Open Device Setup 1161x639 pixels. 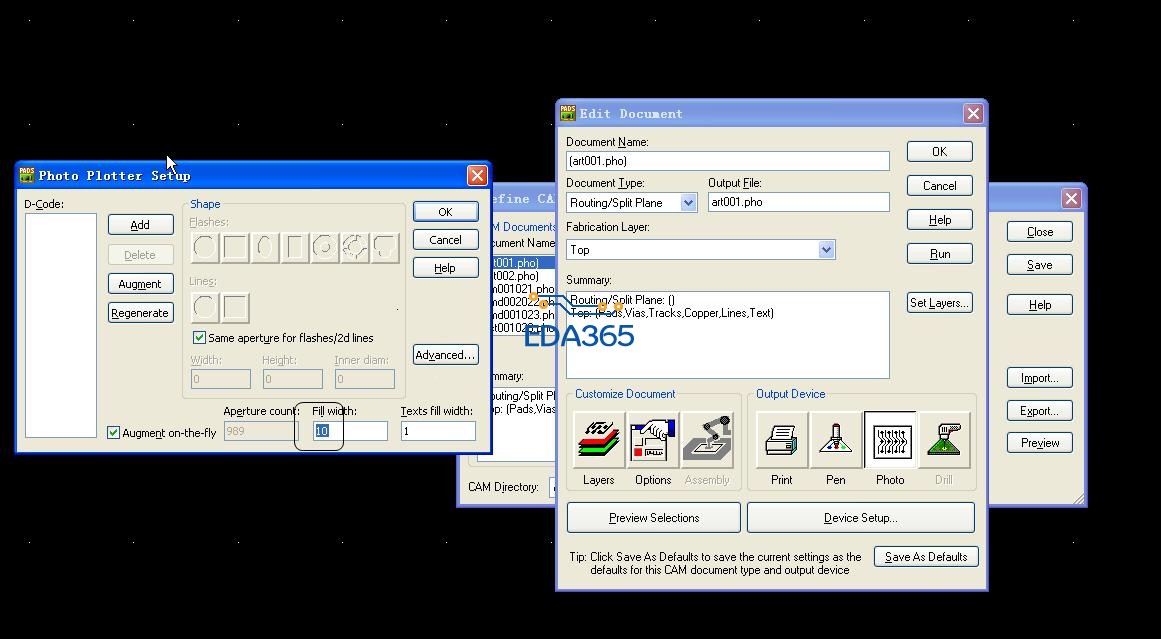tap(860, 518)
